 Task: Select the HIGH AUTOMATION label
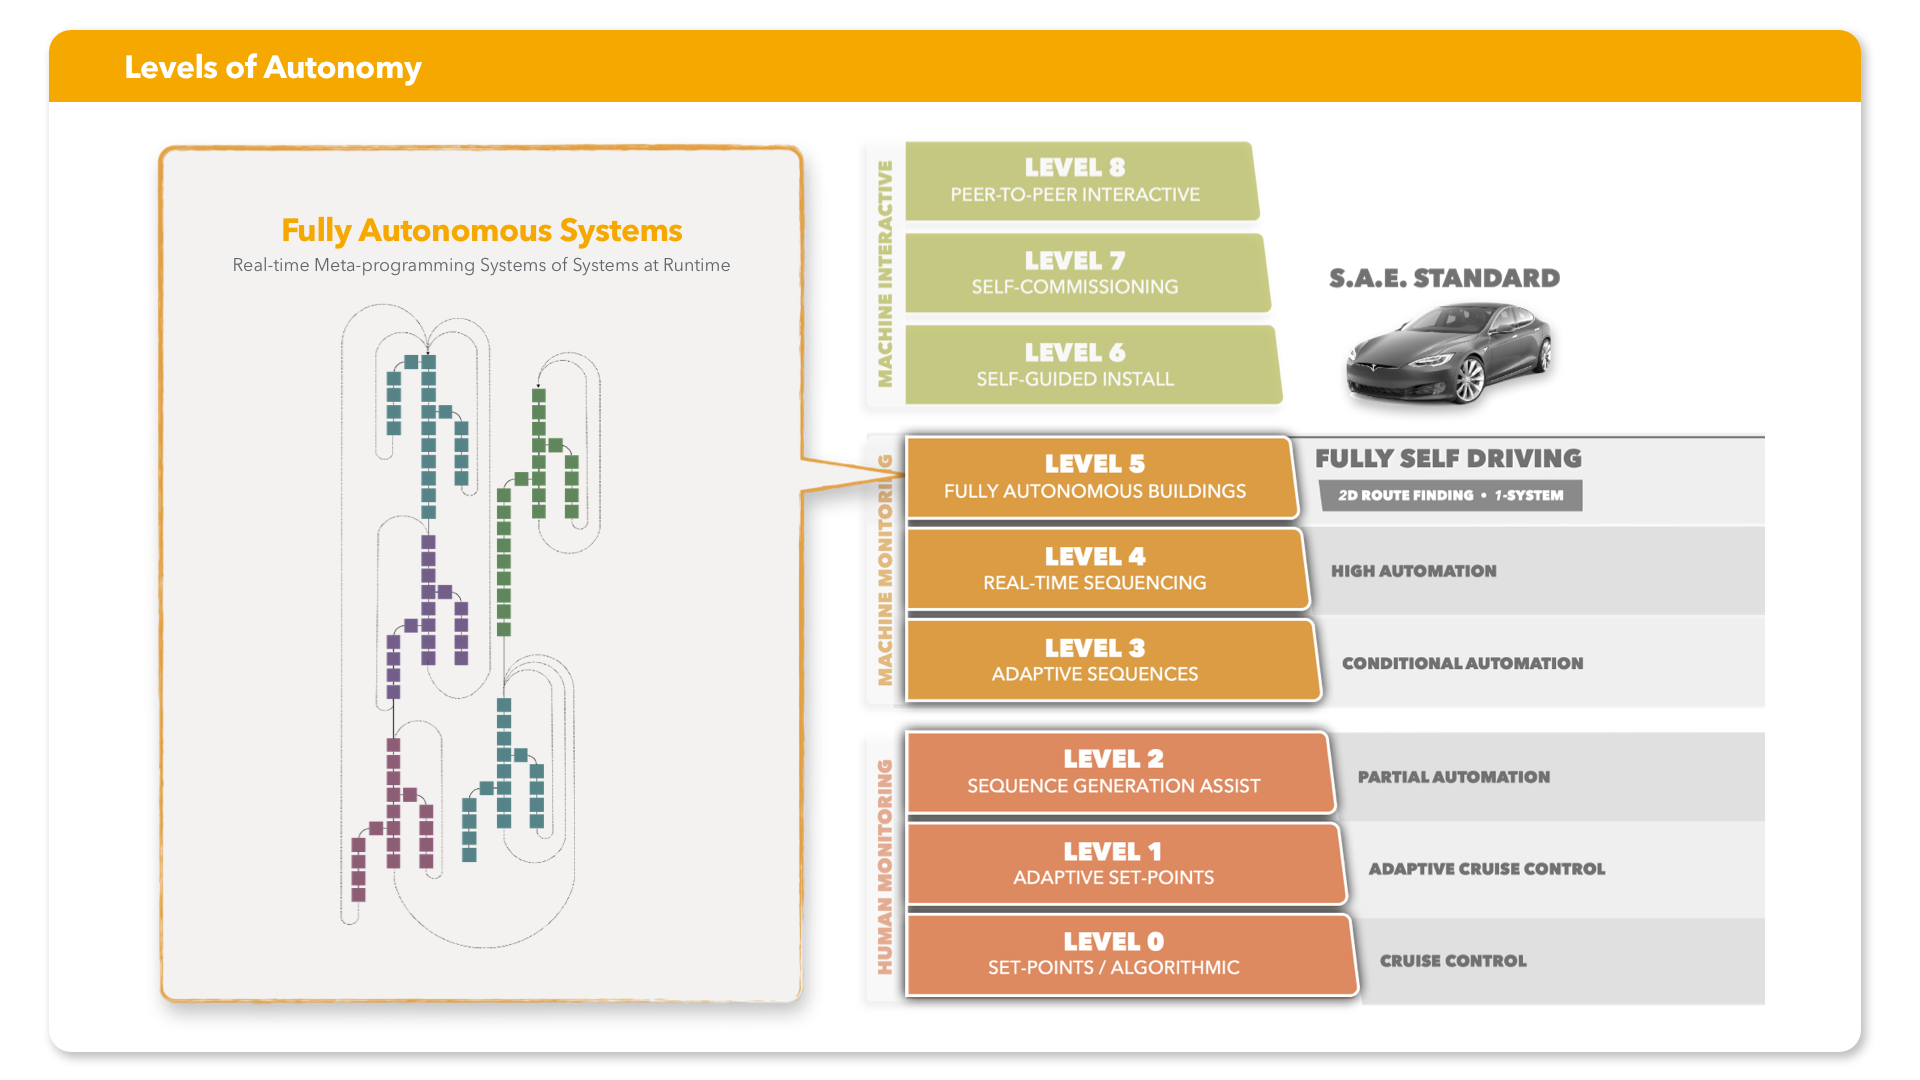[1413, 571]
